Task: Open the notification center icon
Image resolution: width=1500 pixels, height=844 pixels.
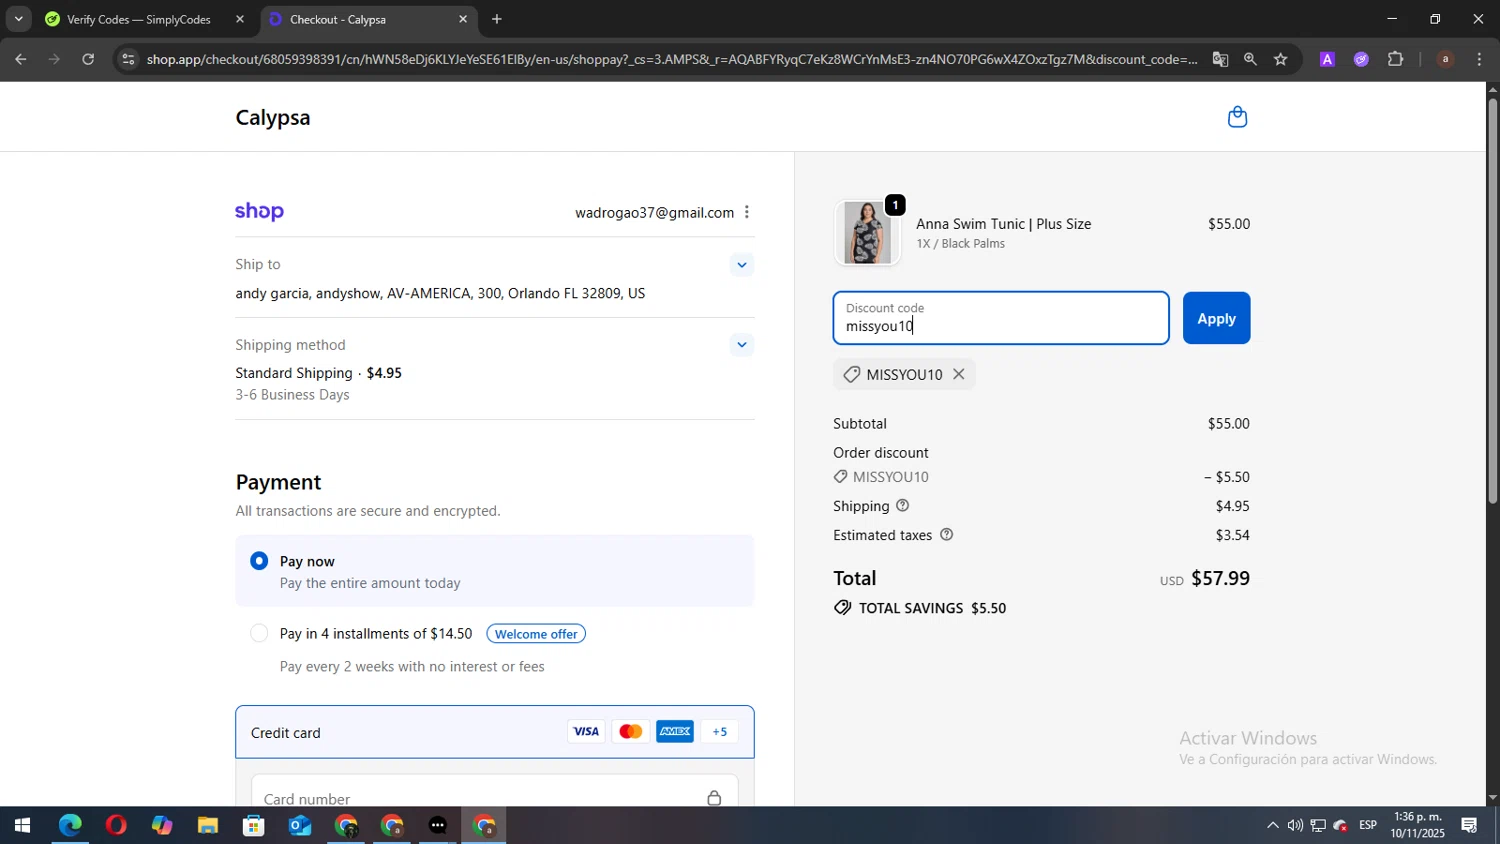Action: coord(1469,825)
